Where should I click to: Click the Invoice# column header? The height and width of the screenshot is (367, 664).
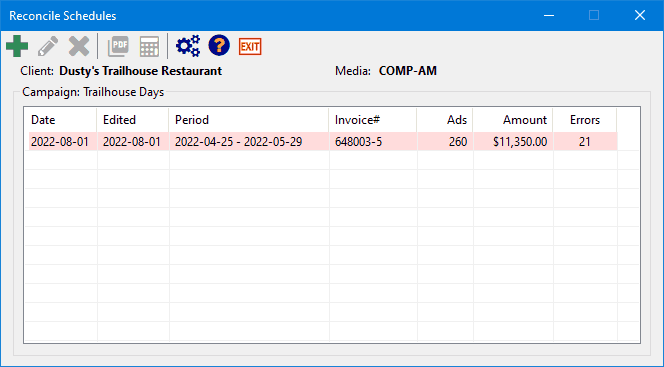coord(373,120)
